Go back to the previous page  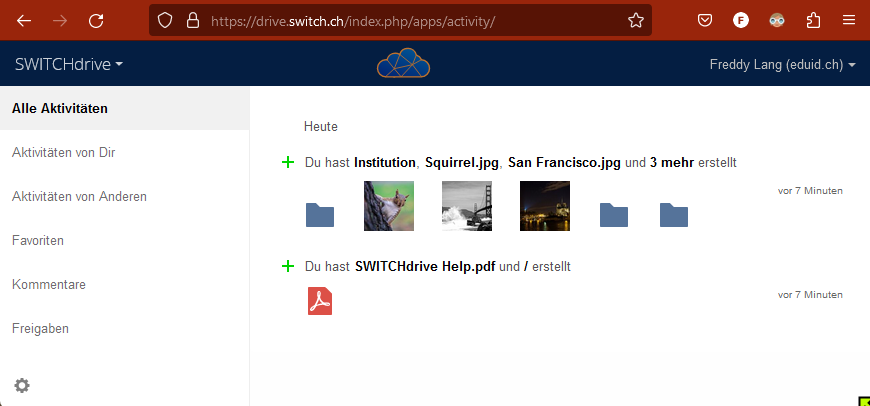(x=24, y=21)
